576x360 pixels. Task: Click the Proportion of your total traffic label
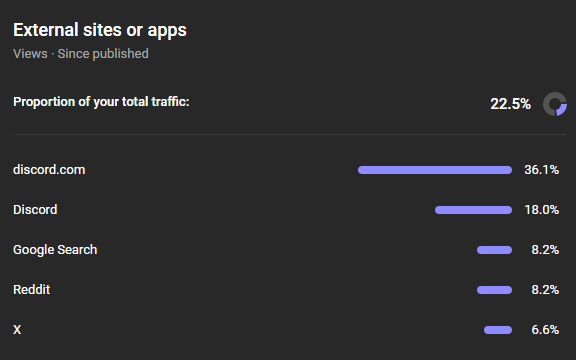[x=101, y=102]
